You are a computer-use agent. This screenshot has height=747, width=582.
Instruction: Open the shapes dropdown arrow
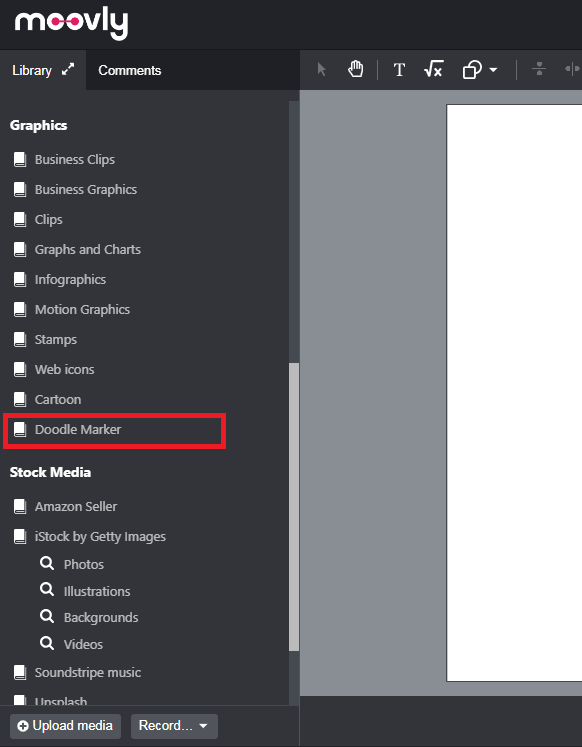(493, 70)
